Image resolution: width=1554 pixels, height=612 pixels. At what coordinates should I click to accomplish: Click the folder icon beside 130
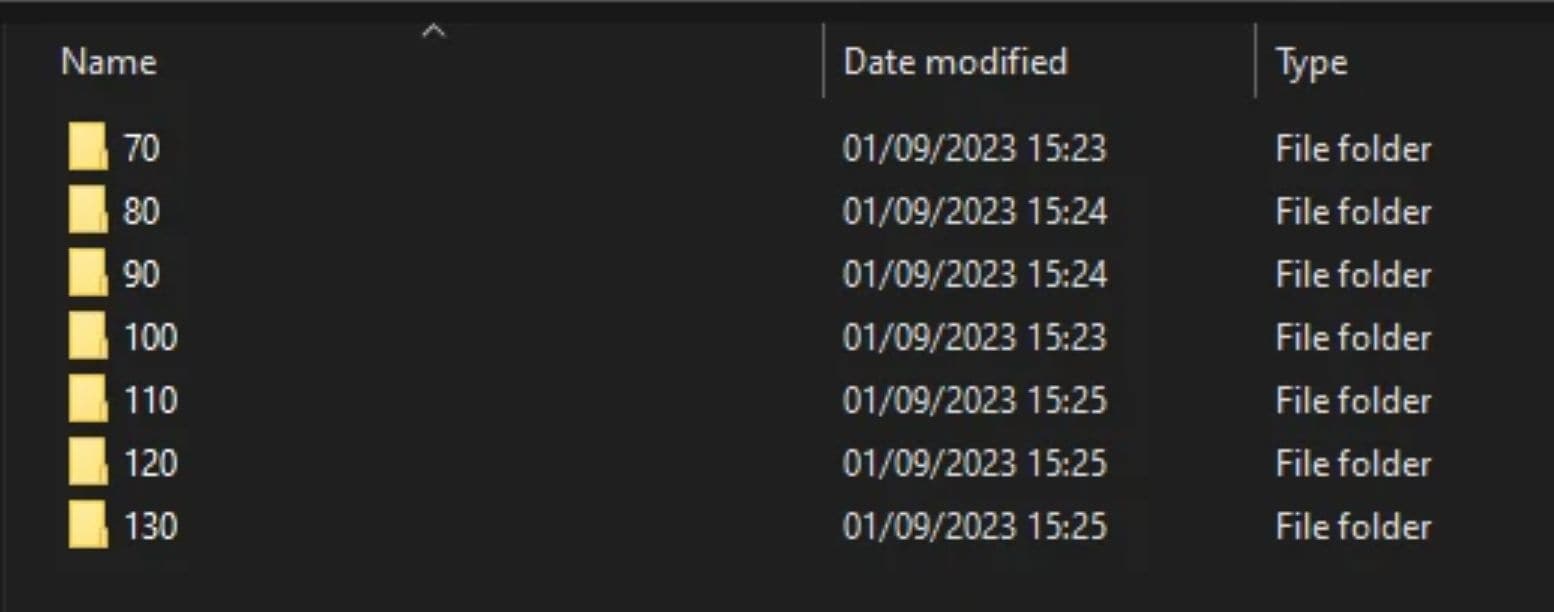pos(88,526)
